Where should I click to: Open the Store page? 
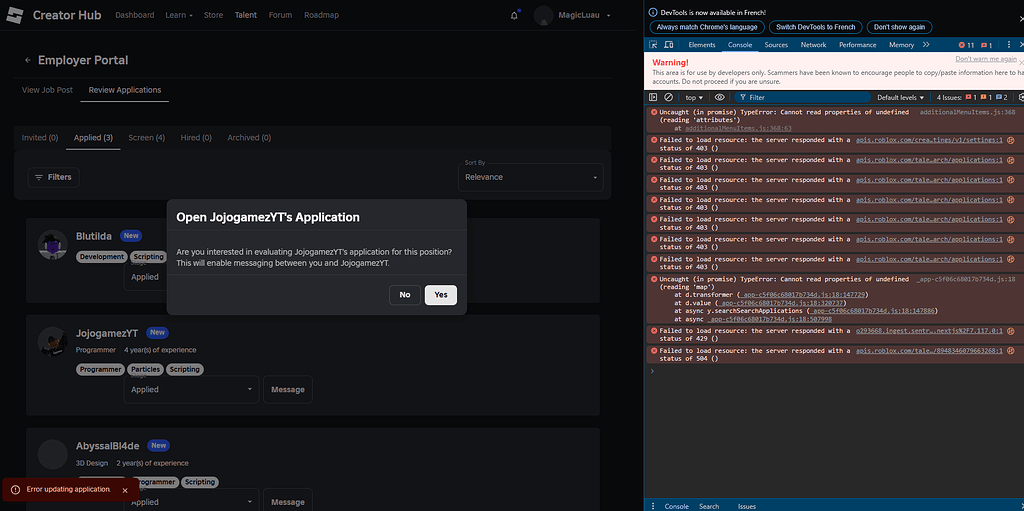click(213, 15)
